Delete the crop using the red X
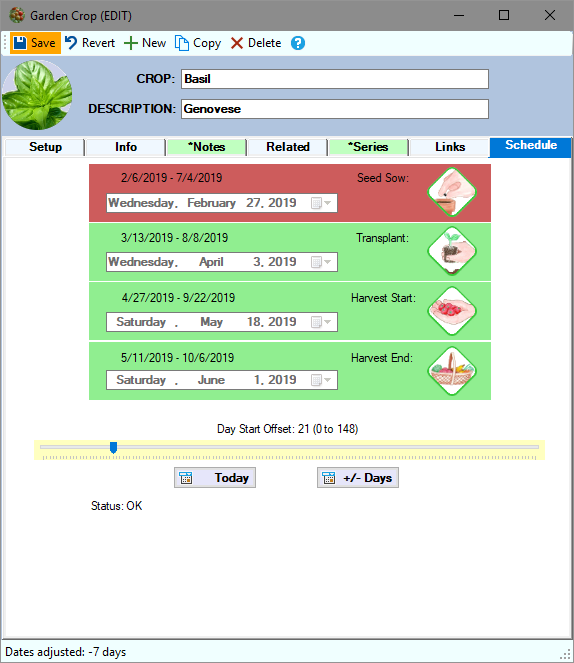 (x=237, y=43)
